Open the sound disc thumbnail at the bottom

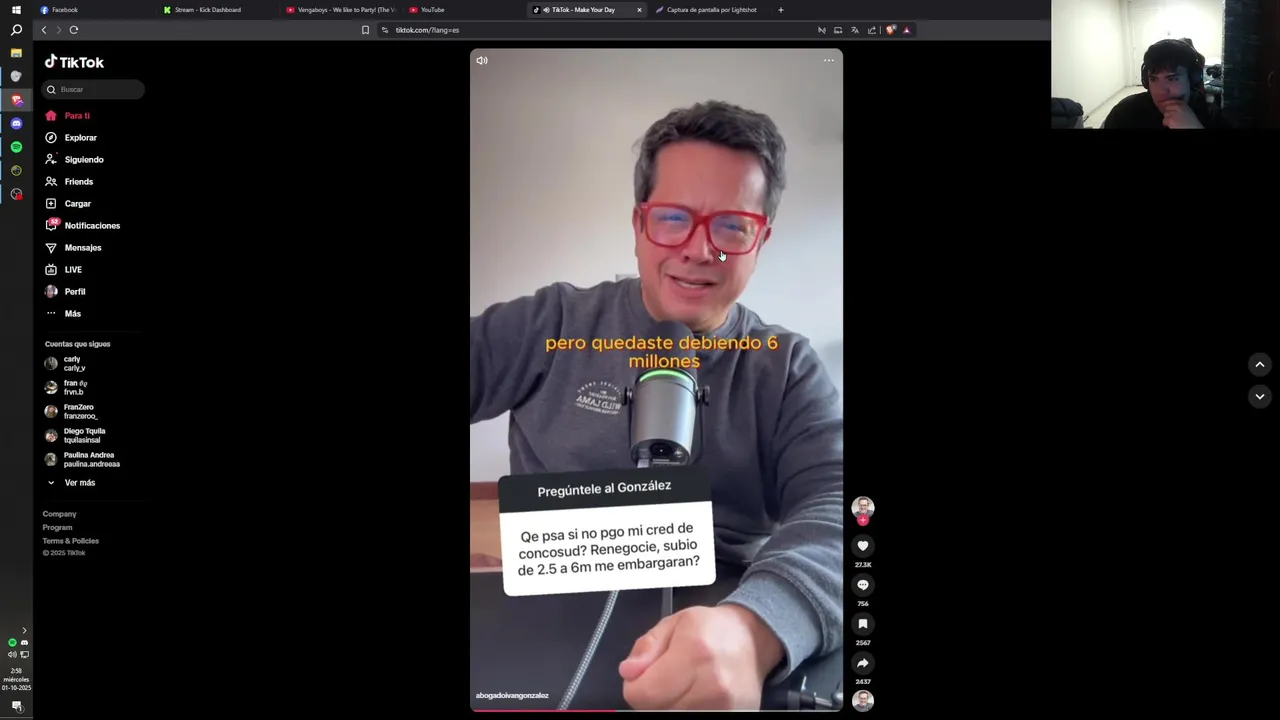tap(863, 700)
